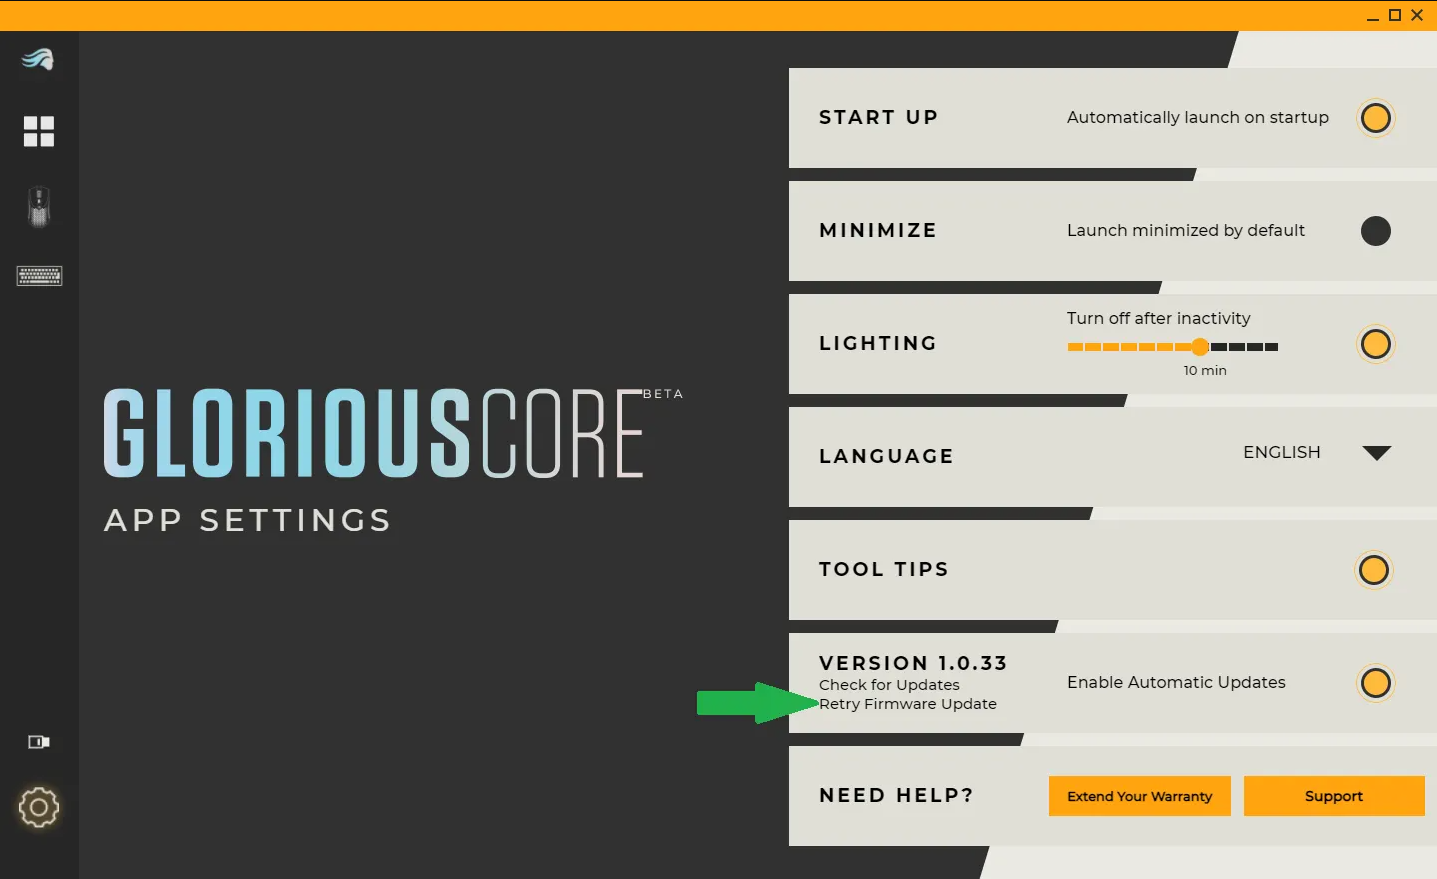This screenshot has height=879, width=1437.
Task: Minimize the Glorious Core window
Action: pos(1373,16)
